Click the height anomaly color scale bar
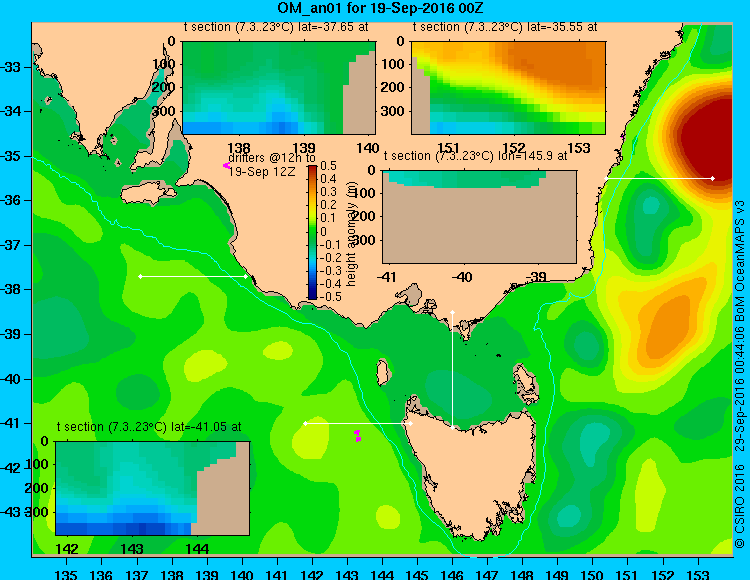The height and width of the screenshot is (580, 750). pyautogui.click(x=312, y=232)
